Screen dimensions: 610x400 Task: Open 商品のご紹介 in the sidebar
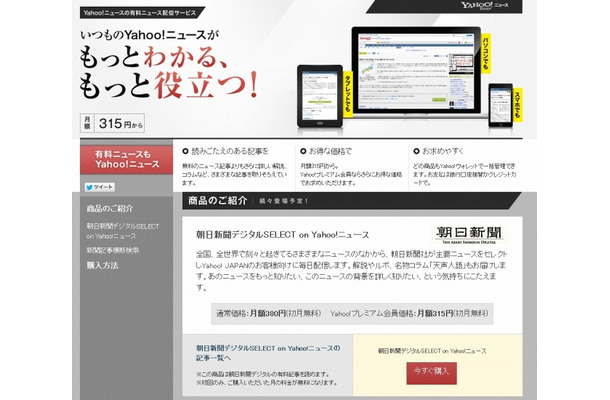pos(110,209)
